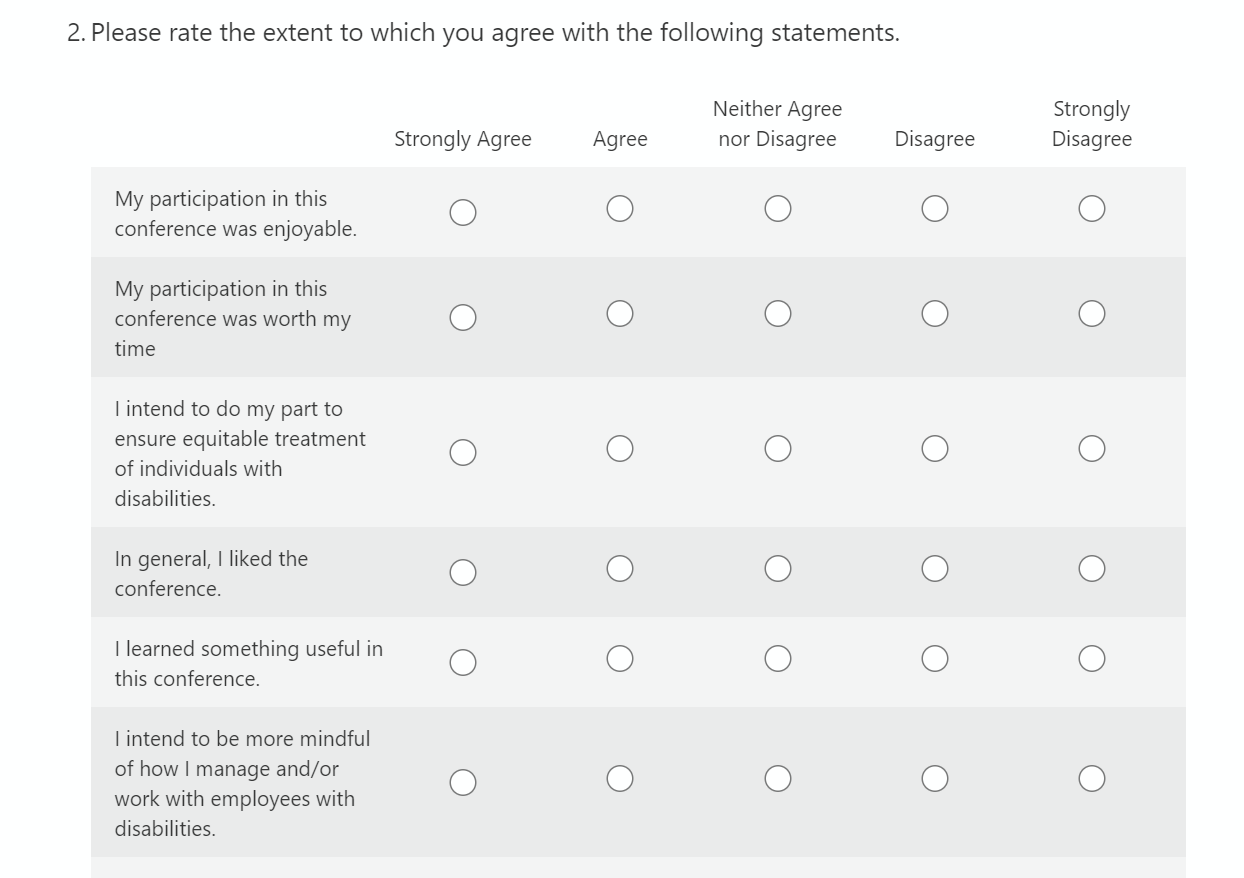Choose Agree for conference was enjoyable
This screenshot has height=878, width=1244.
620,208
